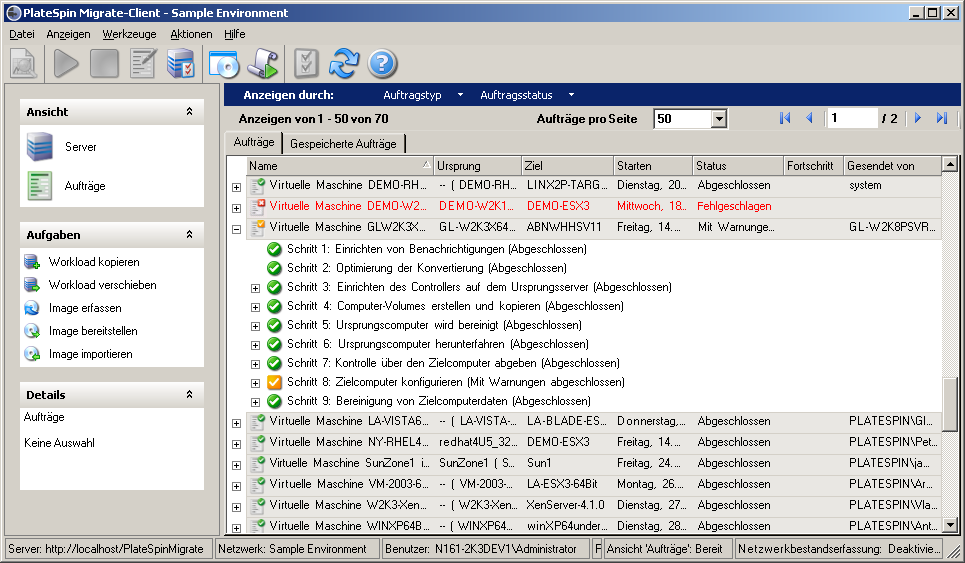This screenshot has height=563, width=965.
Task: Switch to Gespeicherte Aufträge tab
Action: point(343,143)
